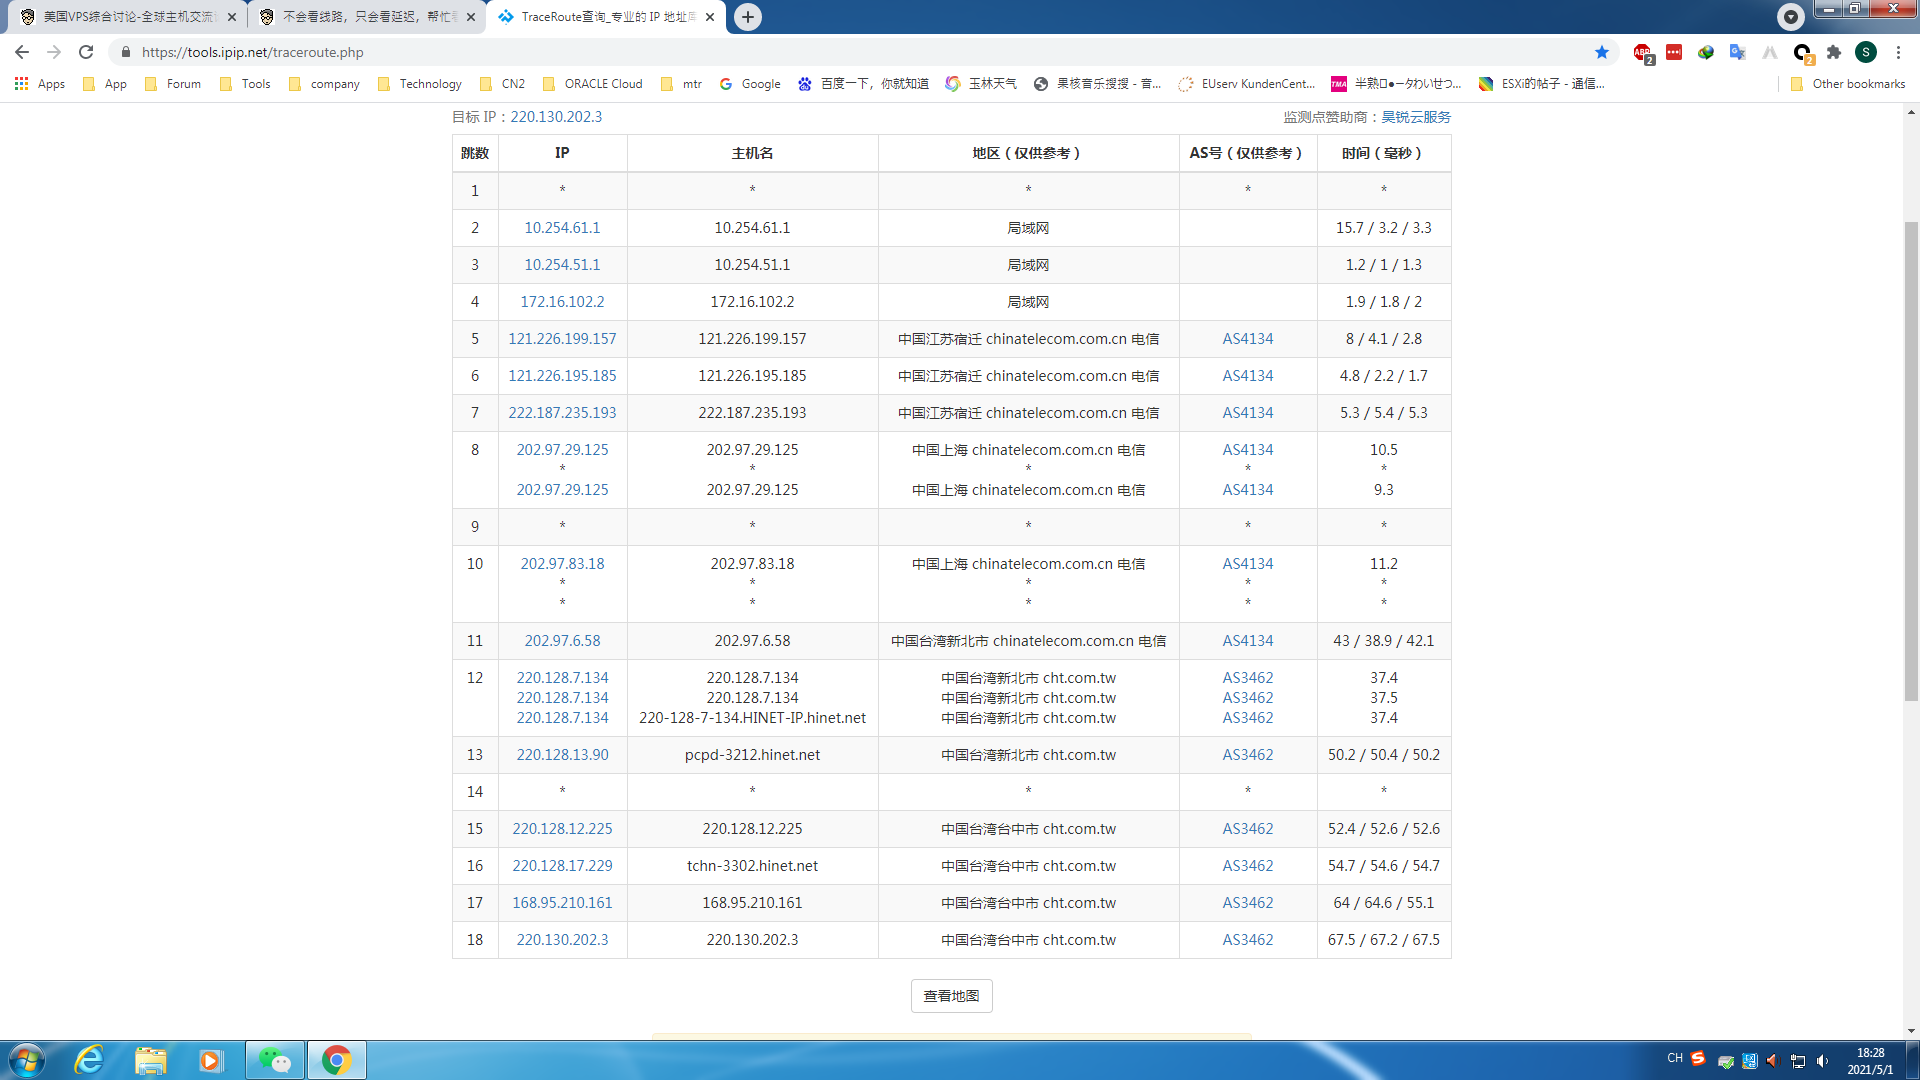This screenshot has width=1920, height=1080.
Task: Open the Internet Download Manager extension
Action: tap(1705, 53)
